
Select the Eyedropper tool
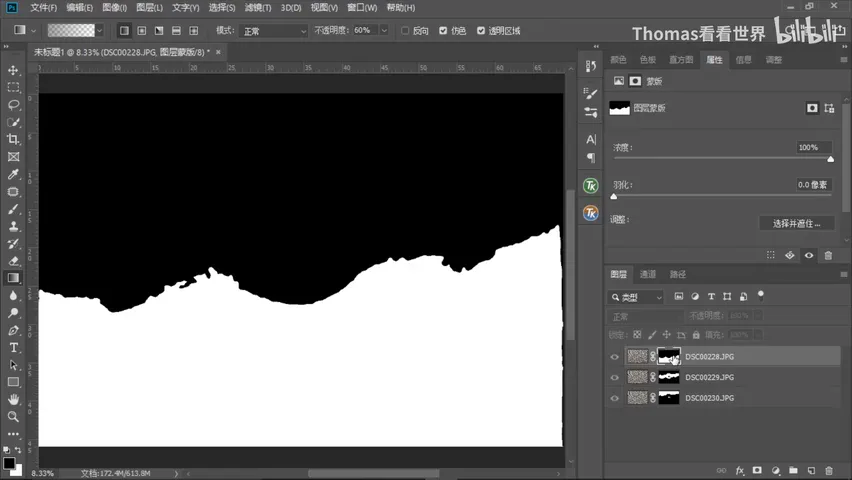click(14, 174)
